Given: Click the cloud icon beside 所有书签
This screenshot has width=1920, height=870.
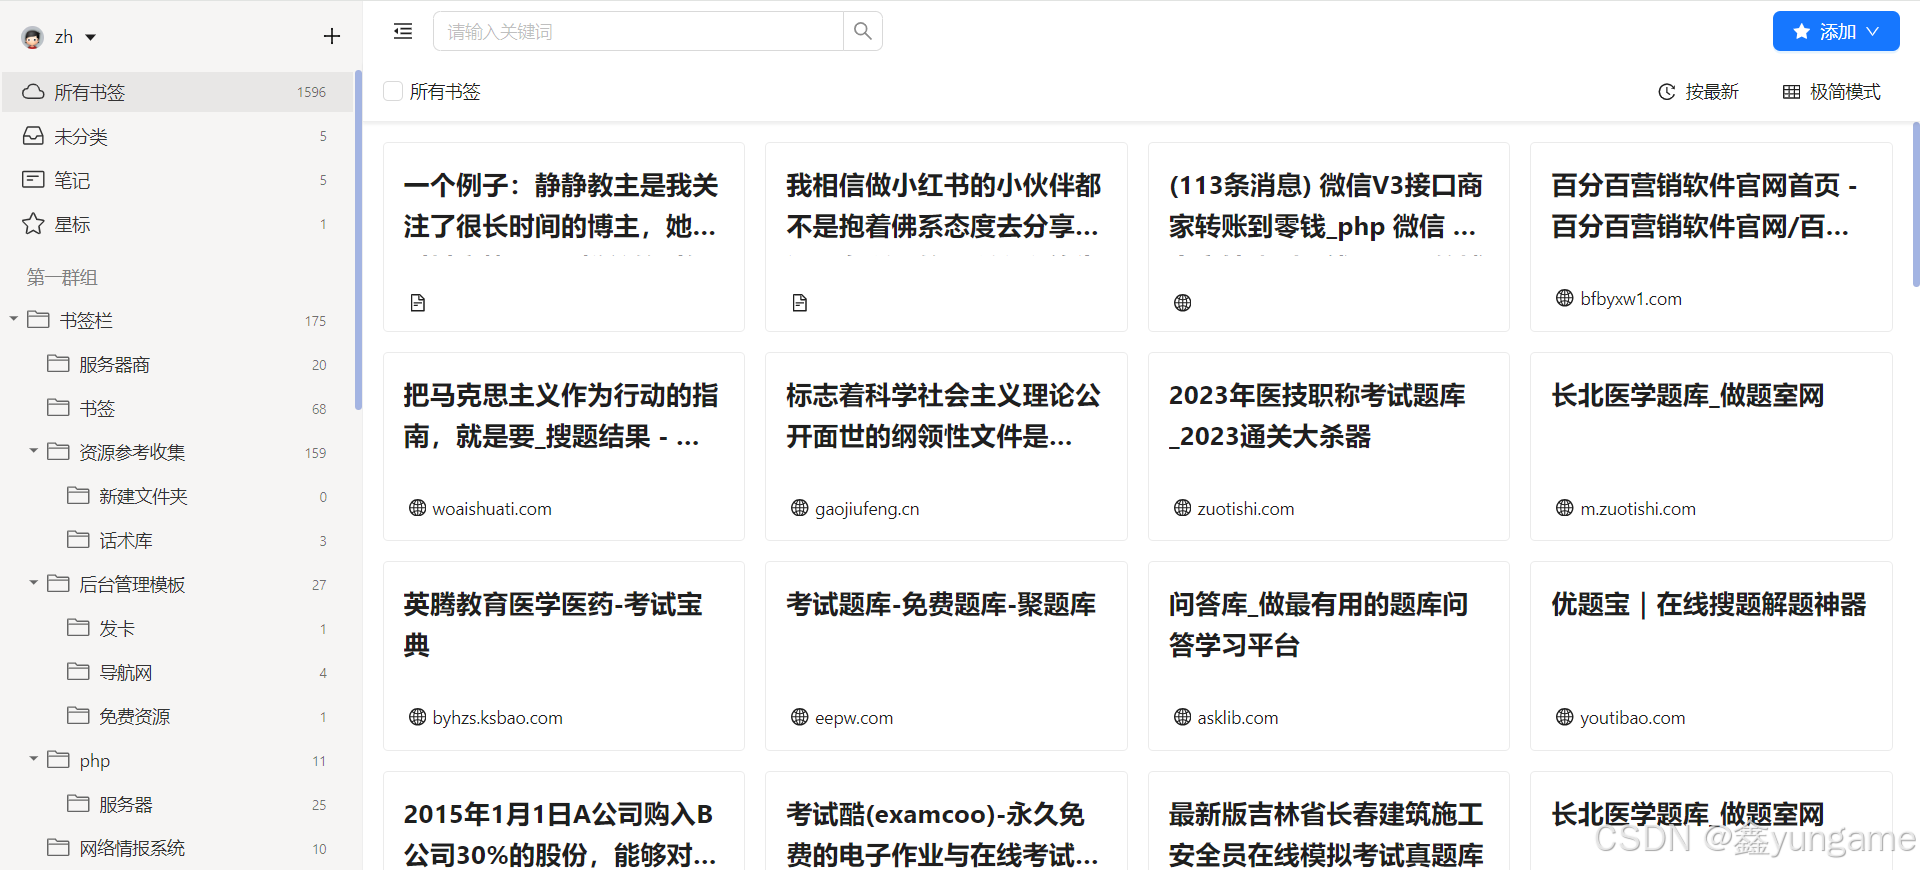Looking at the screenshot, I should tap(33, 92).
